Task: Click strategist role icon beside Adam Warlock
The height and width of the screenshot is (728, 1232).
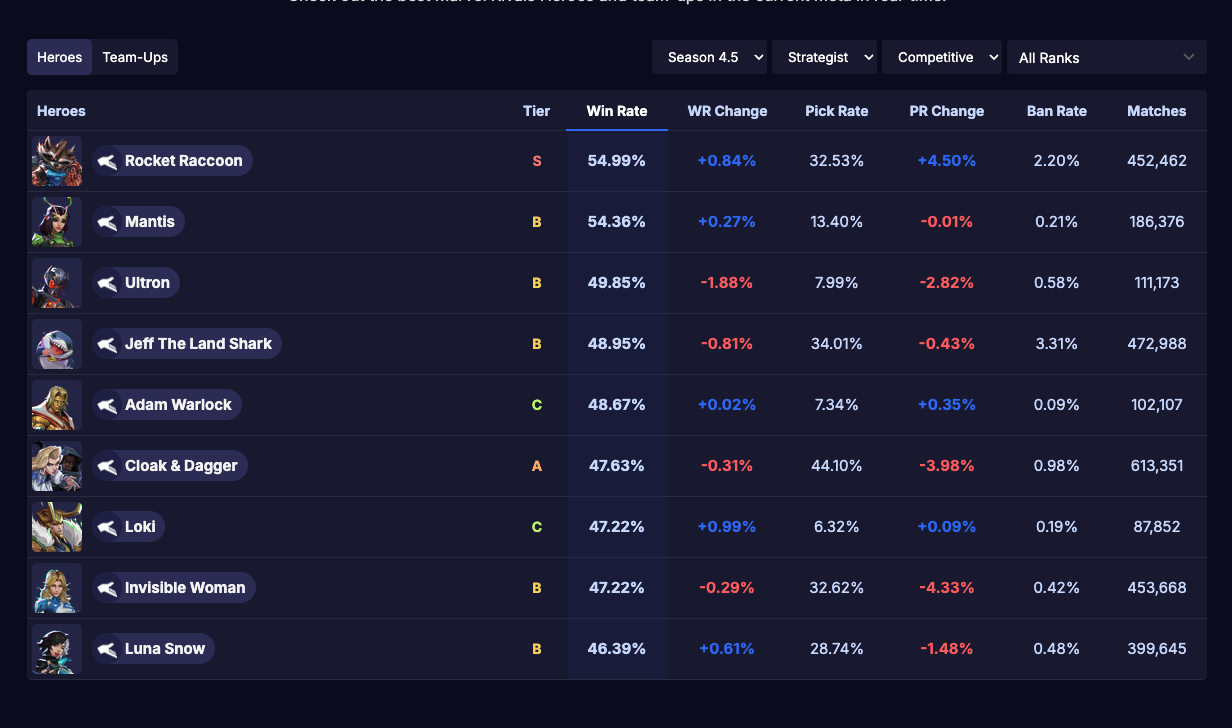Action: (107, 405)
